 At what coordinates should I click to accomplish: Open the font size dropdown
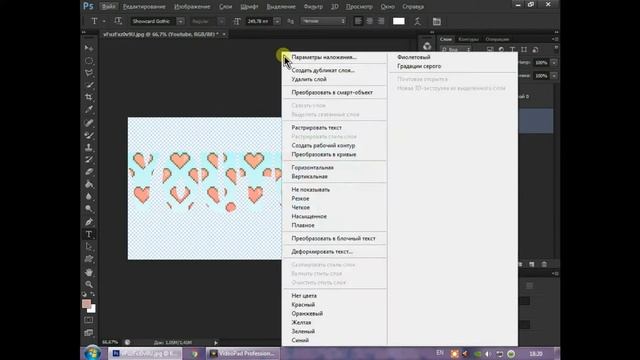[277, 21]
